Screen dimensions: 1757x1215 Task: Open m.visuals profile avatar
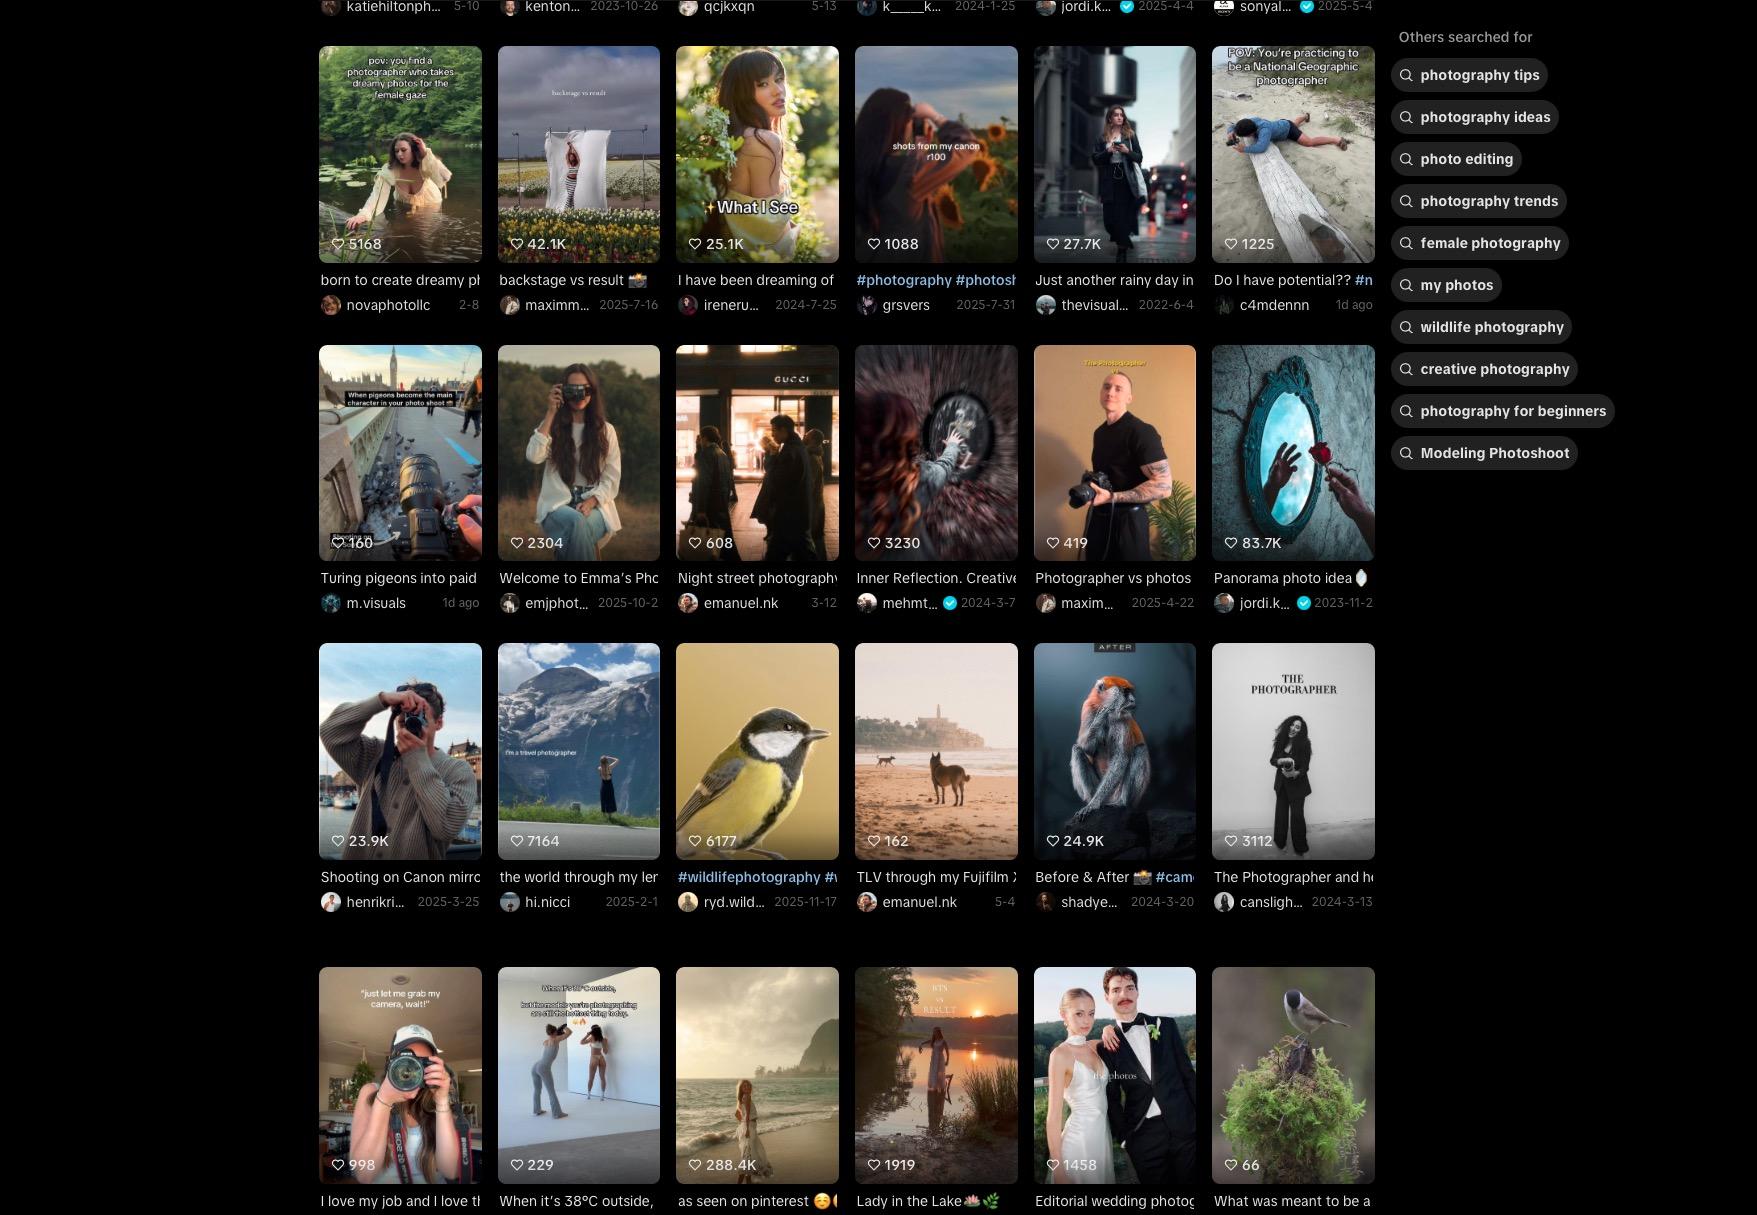331,603
